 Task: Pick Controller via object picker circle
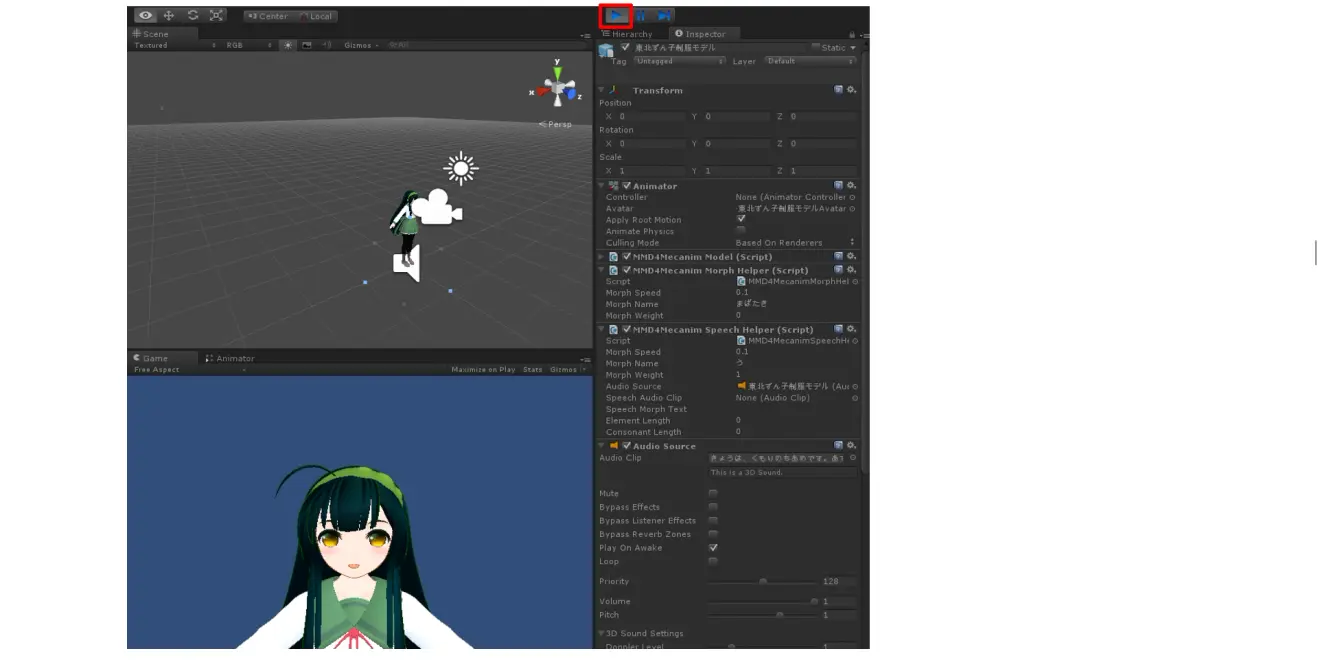[853, 198]
